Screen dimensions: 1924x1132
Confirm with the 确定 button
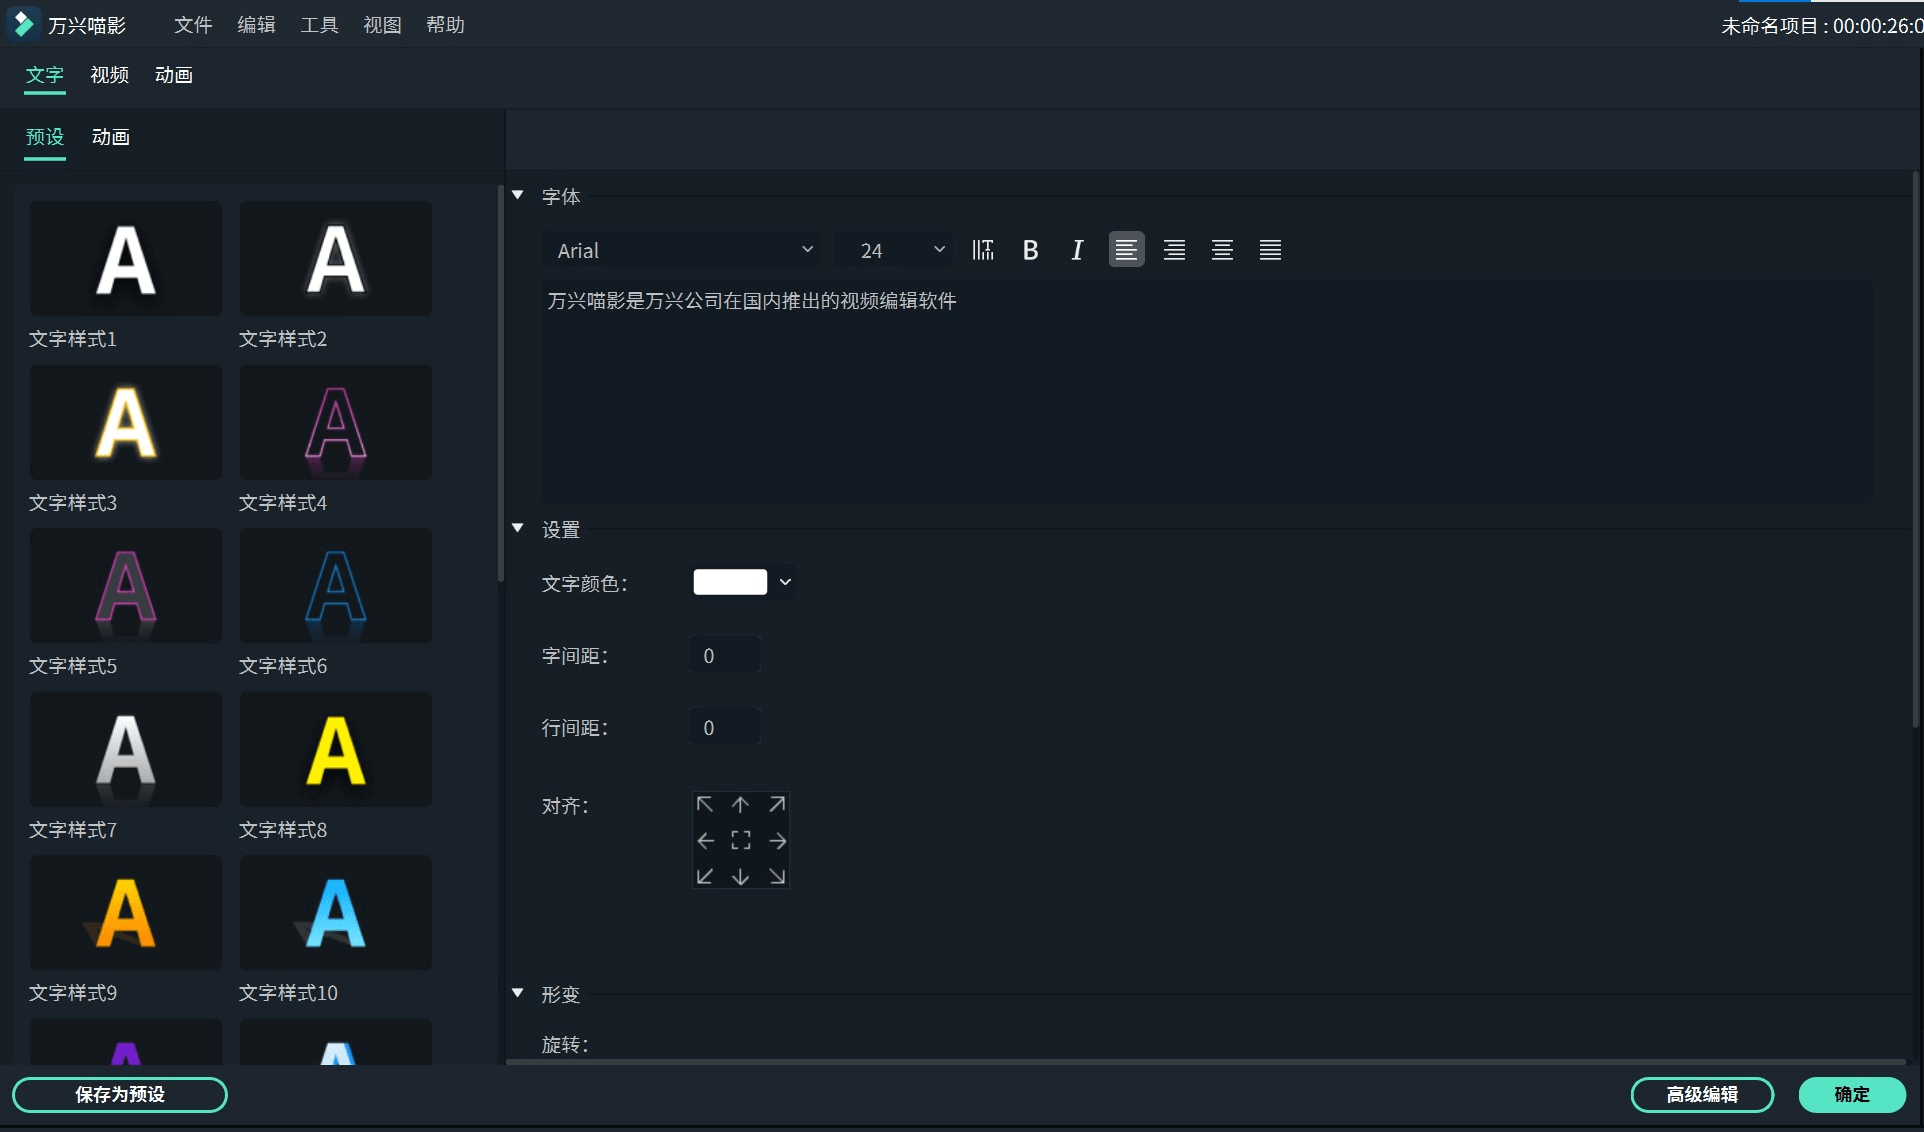click(x=1852, y=1095)
